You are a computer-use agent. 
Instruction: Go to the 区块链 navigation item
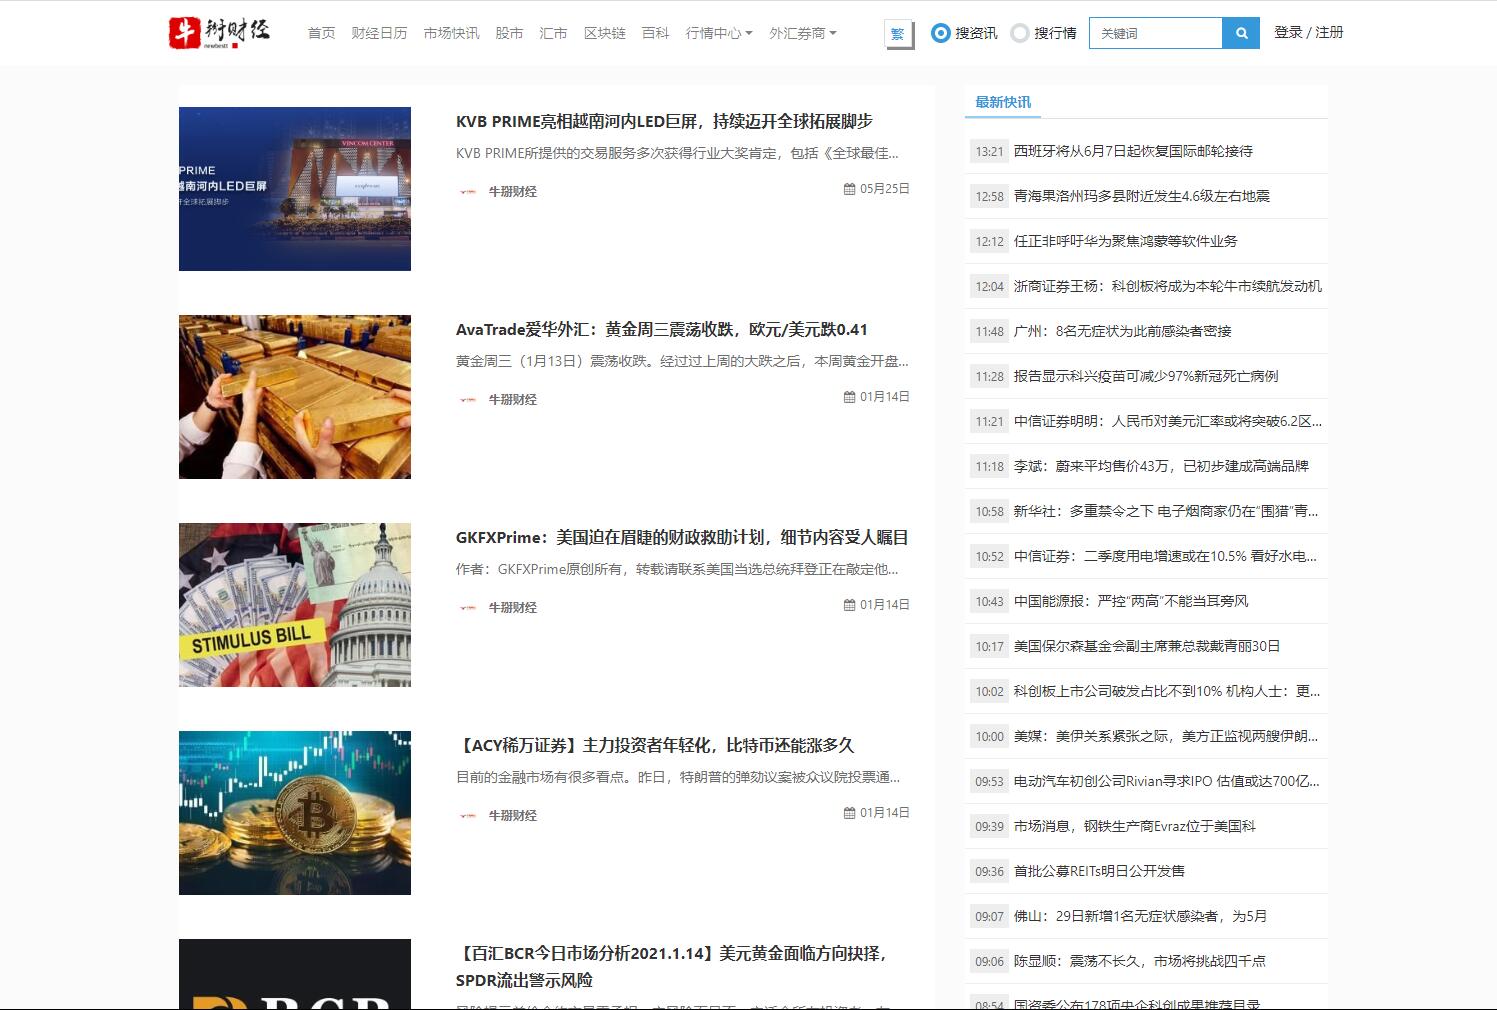click(x=604, y=33)
